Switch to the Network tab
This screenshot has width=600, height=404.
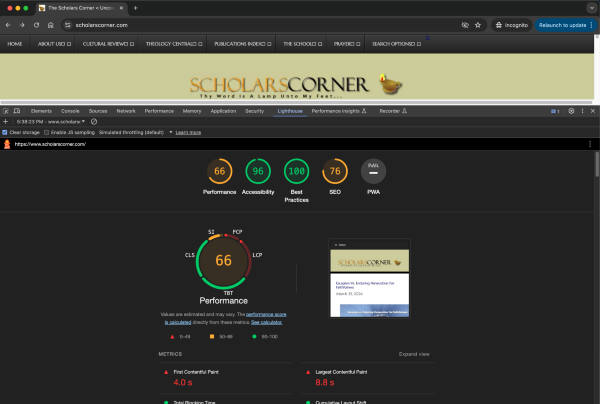(126, 111)
